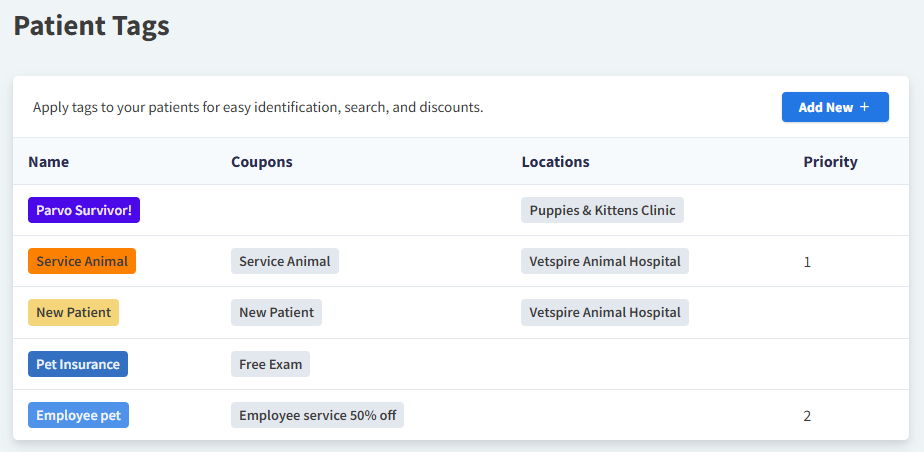This screenshot has height=452, width=924.
Task: Click Vetspire Animal Hospital in New Patient row
Action: click(605, 312)
